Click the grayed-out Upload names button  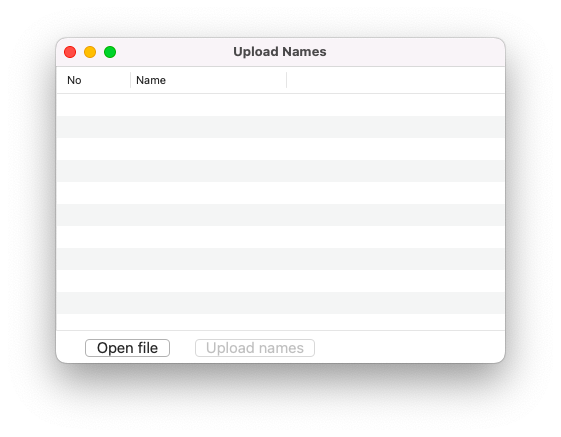255,348
